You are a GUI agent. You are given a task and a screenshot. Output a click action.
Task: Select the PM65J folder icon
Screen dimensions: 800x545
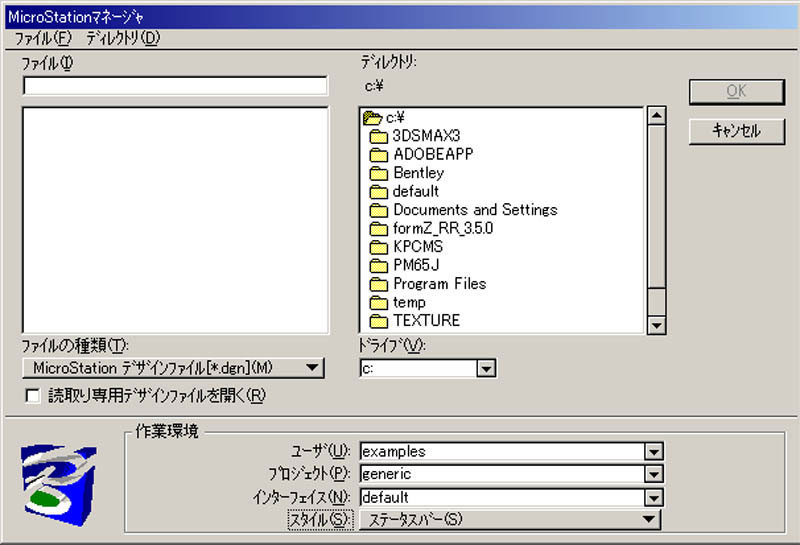point(378,265)
